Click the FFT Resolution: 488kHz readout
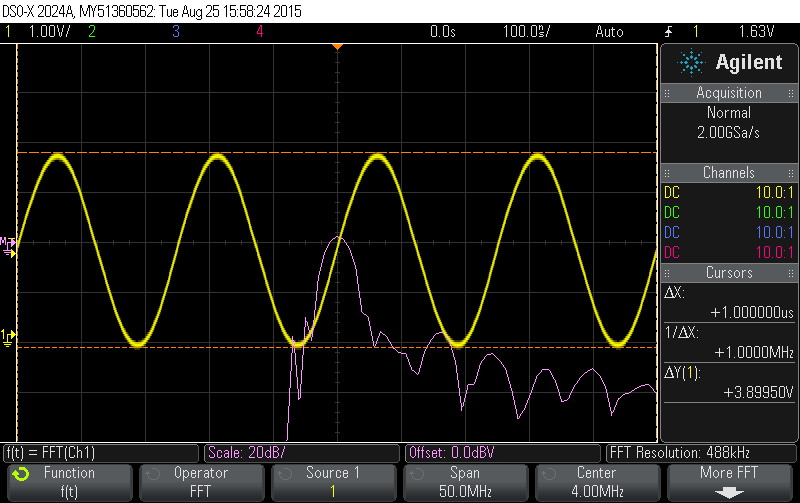 [702, 452]
